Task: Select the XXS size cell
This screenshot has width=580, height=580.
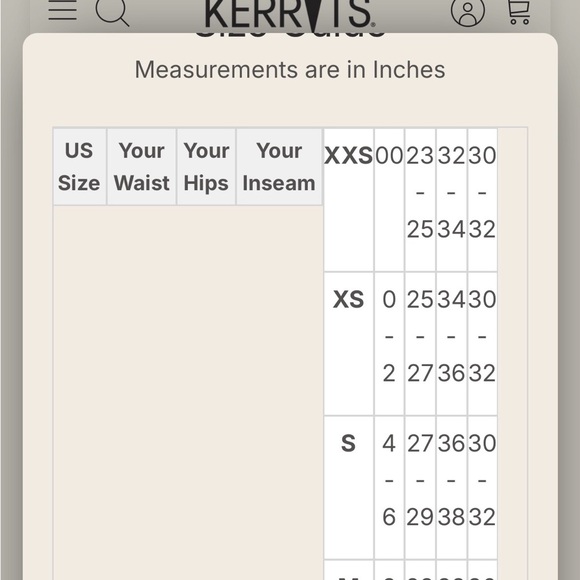Action: coord(349,200)
